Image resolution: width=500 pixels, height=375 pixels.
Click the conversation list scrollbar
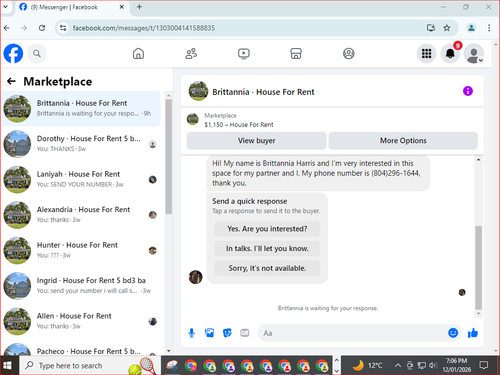pos(169,157)
